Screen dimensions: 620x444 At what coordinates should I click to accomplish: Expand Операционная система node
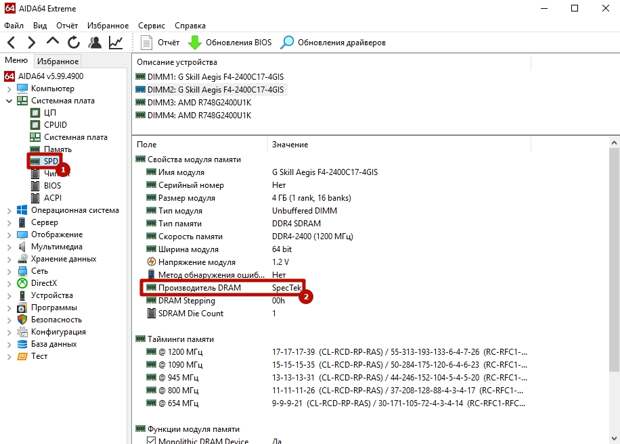(9, 211)
